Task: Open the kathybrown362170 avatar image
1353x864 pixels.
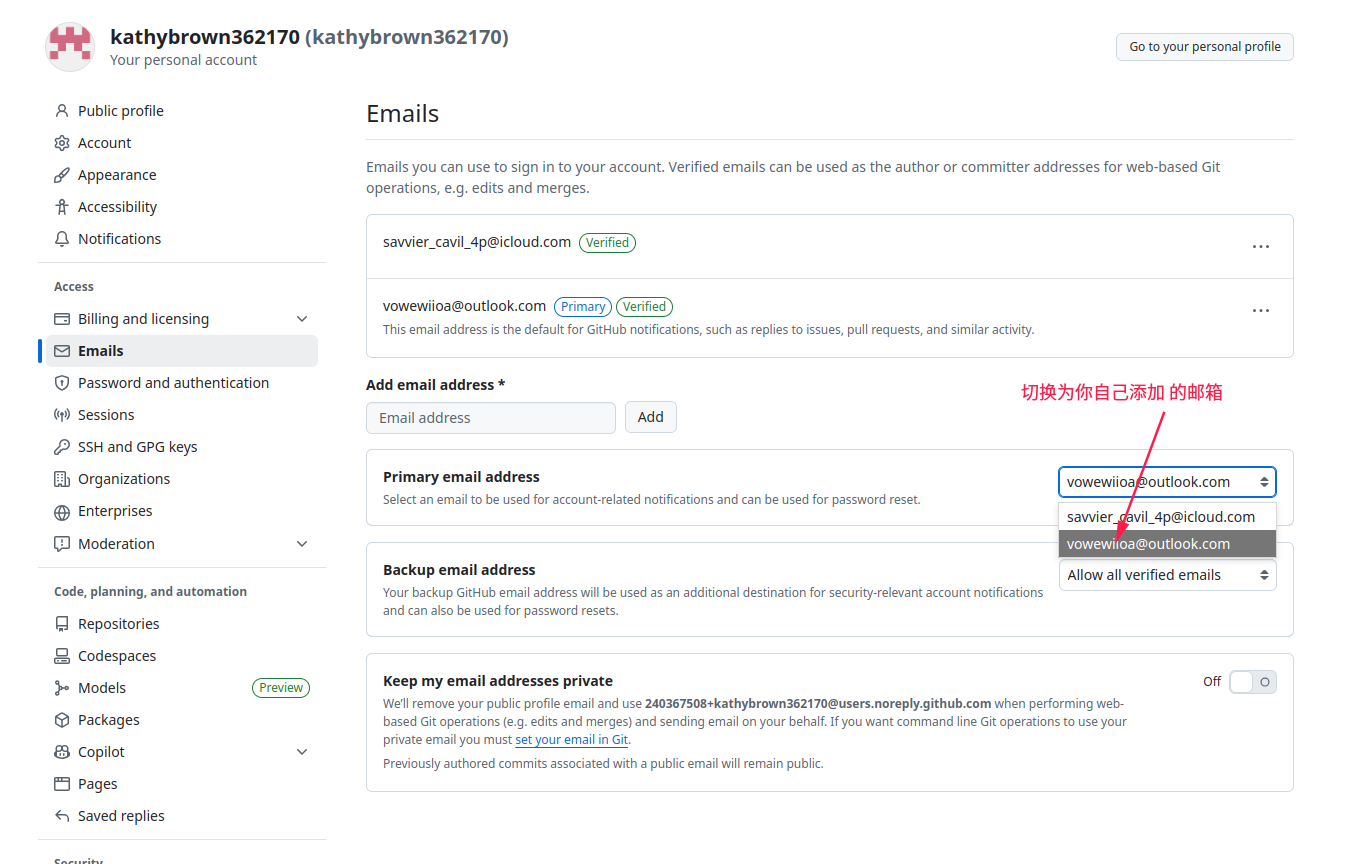Action: tap(70, 46)
